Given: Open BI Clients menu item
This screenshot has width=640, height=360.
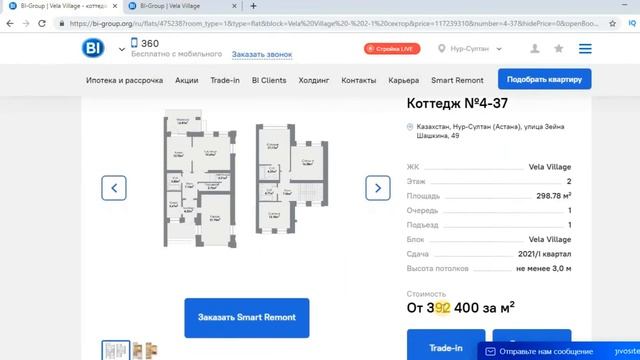Looking at the screenshot, I should point(269,80).
